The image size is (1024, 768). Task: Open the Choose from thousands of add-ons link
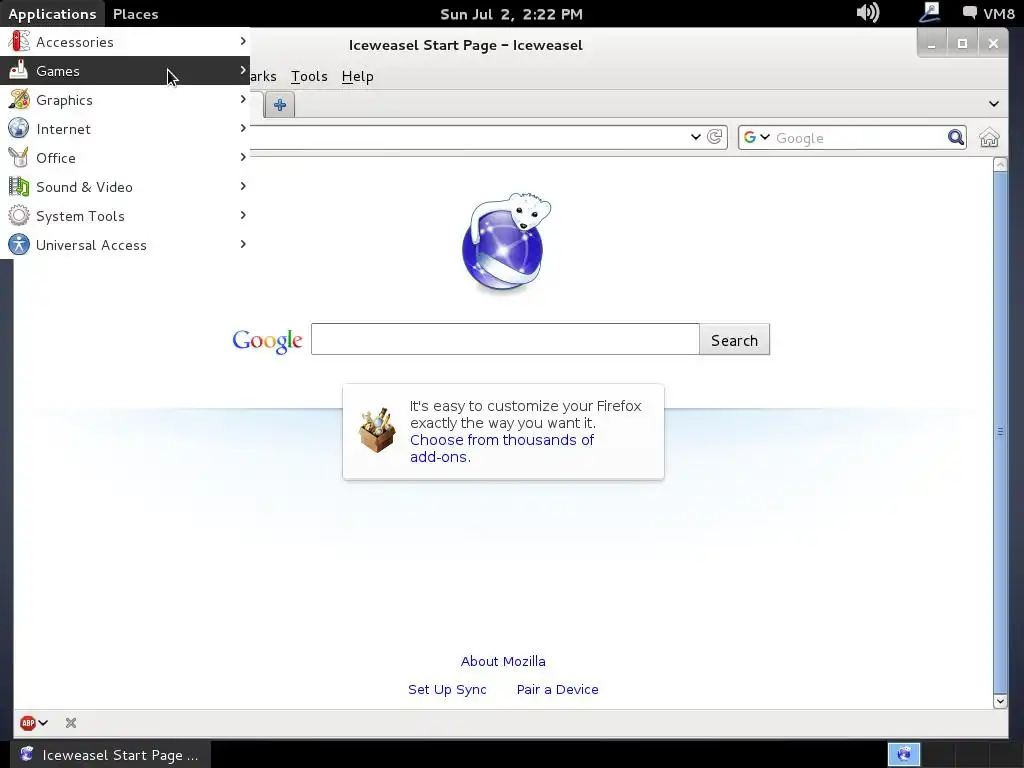(502, 448)
